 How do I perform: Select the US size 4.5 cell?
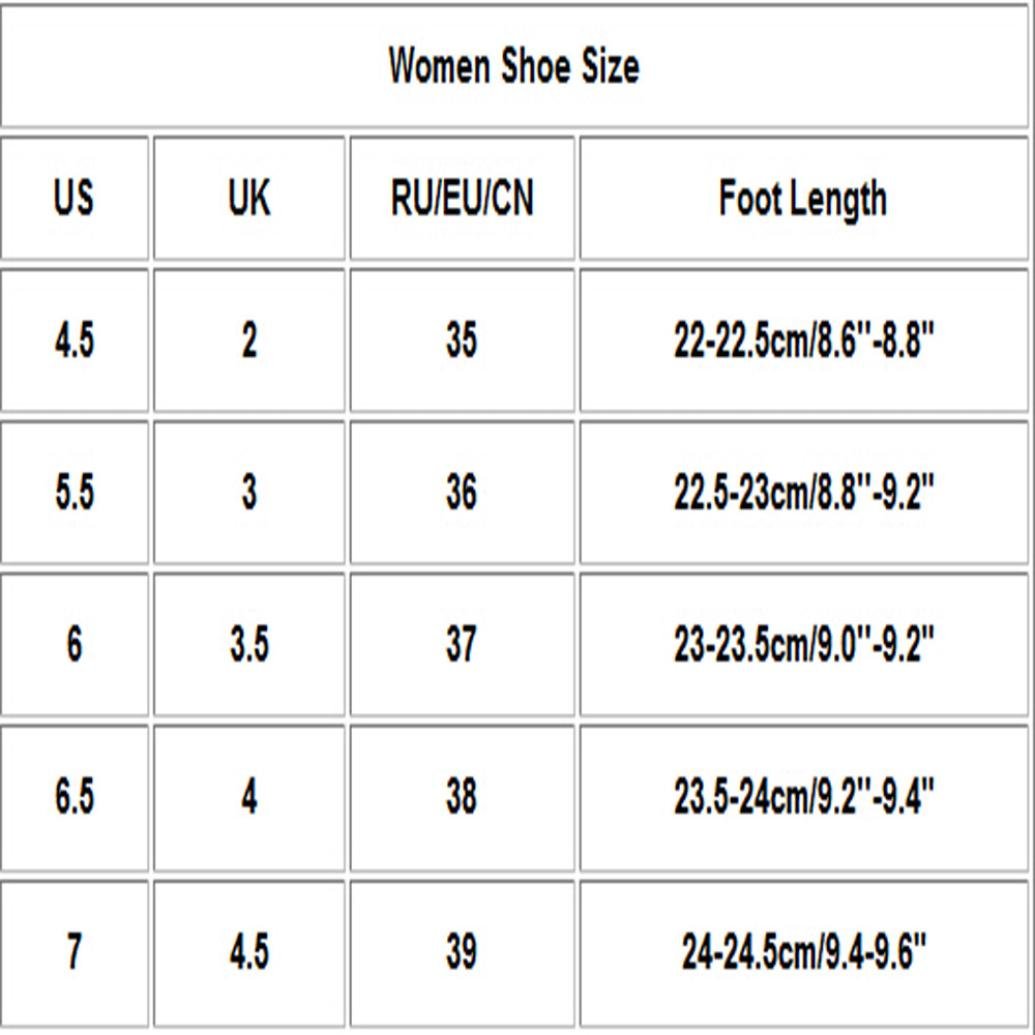point(74,341)
